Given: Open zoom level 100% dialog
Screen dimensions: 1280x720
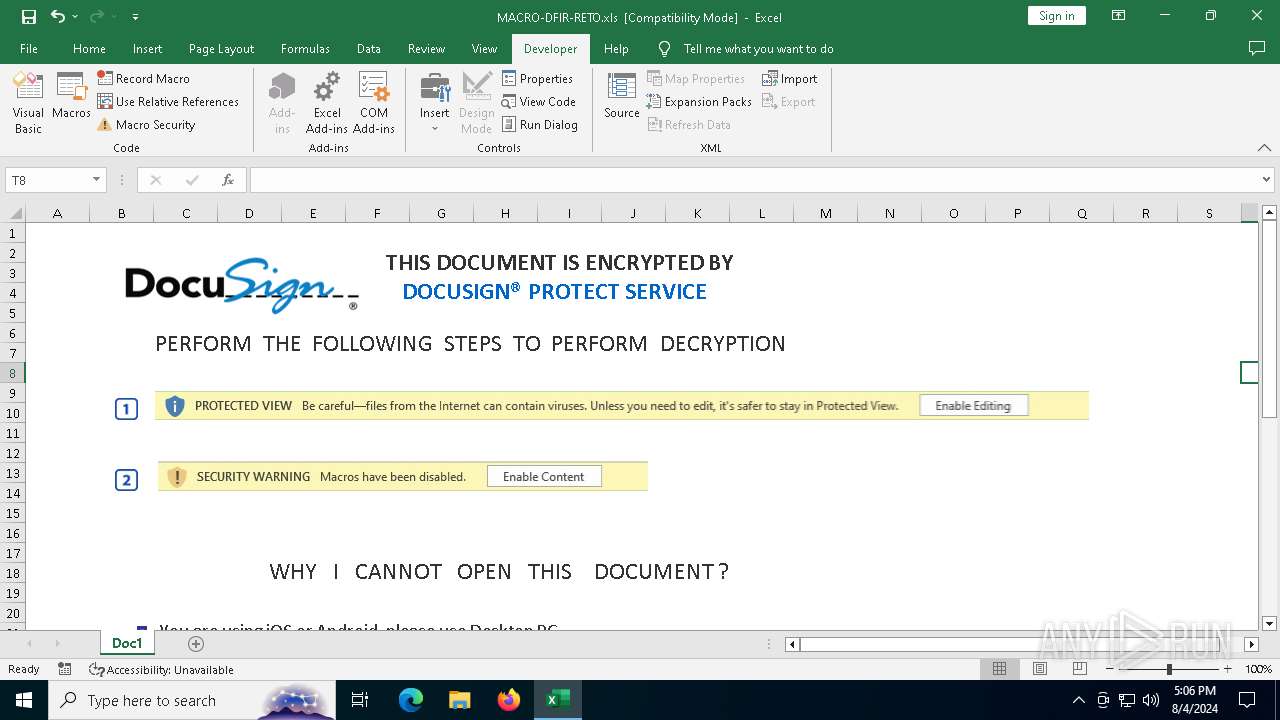Looking at the screenshot, I should click(1258, 669).
